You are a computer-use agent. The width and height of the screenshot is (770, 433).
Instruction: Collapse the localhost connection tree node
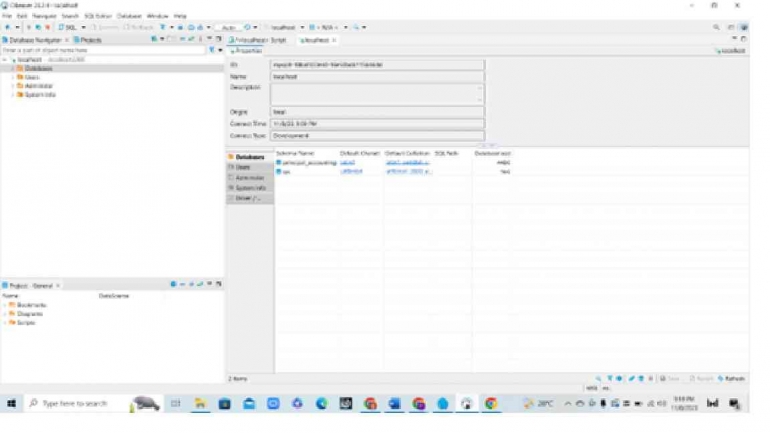(x=5, y=59)
